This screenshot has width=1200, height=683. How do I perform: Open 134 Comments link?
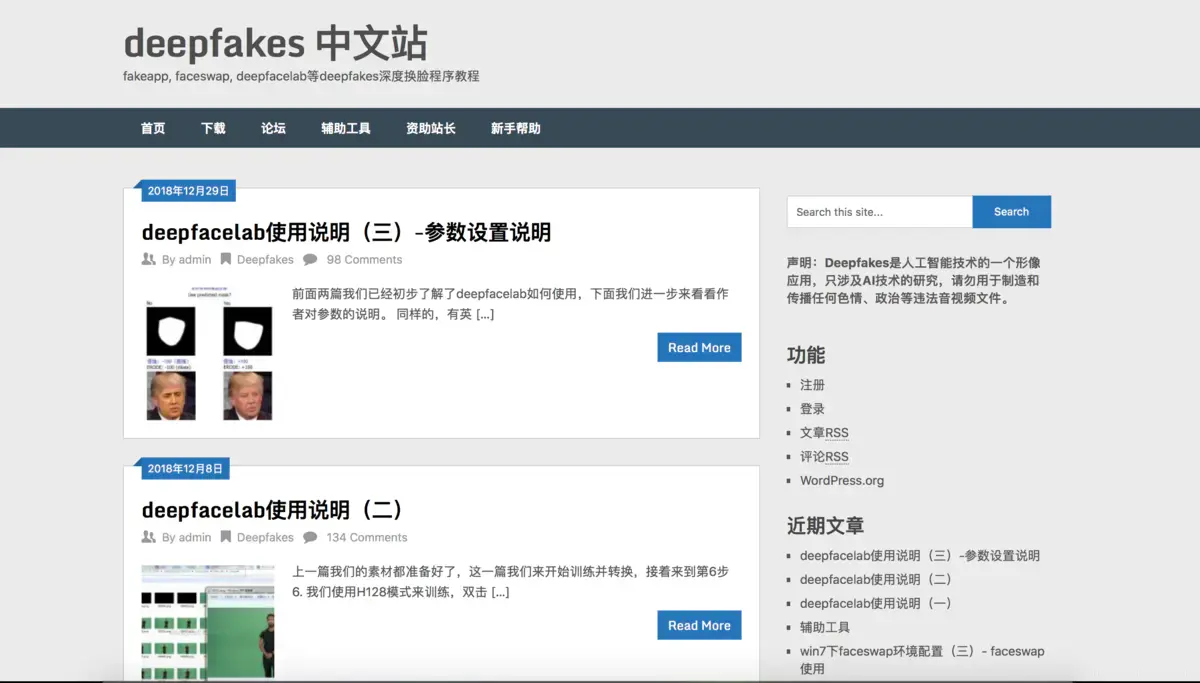click(x=367, y=537)
